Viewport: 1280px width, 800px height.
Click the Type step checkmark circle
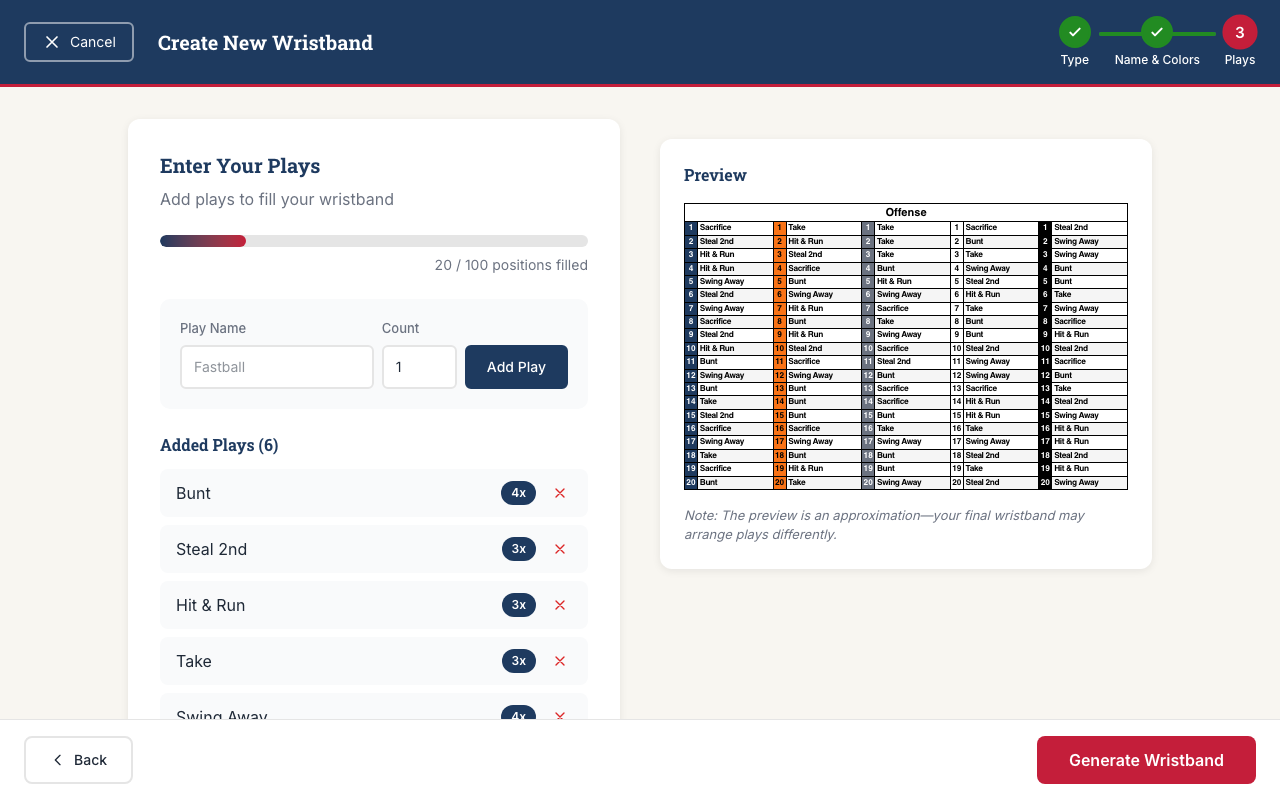tap(1075, 32)
